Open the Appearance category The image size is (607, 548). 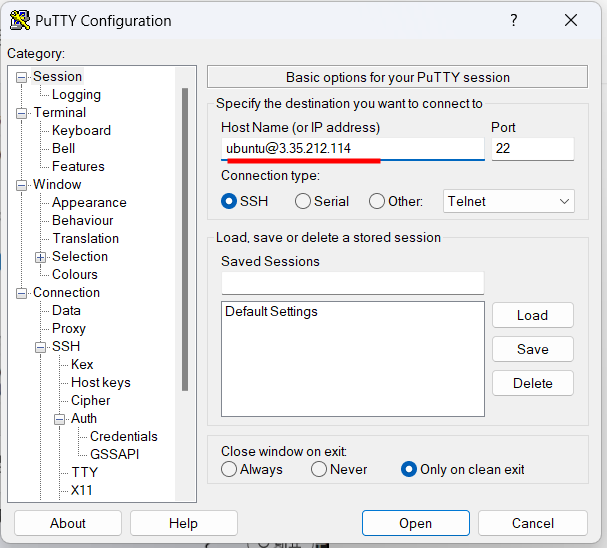tap(89, 202)
